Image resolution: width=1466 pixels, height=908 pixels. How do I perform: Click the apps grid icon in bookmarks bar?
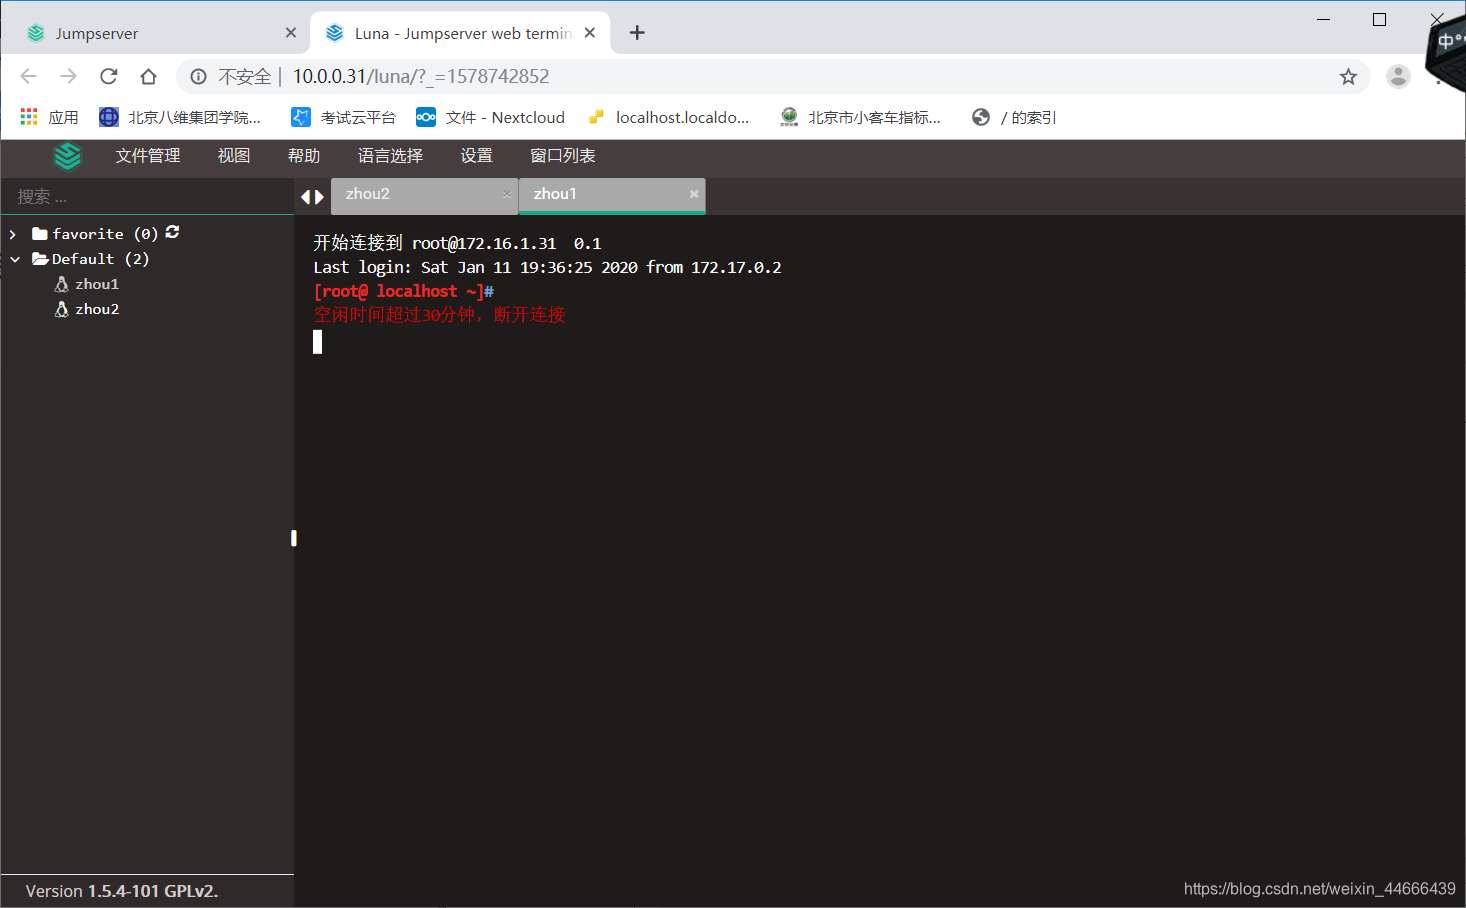[x=29, y=117]
